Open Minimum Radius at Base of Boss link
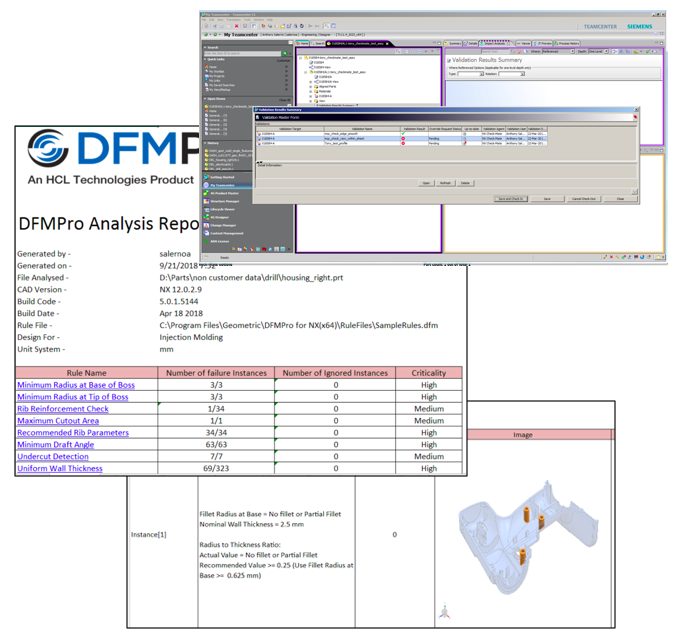 tap(76, 385)
